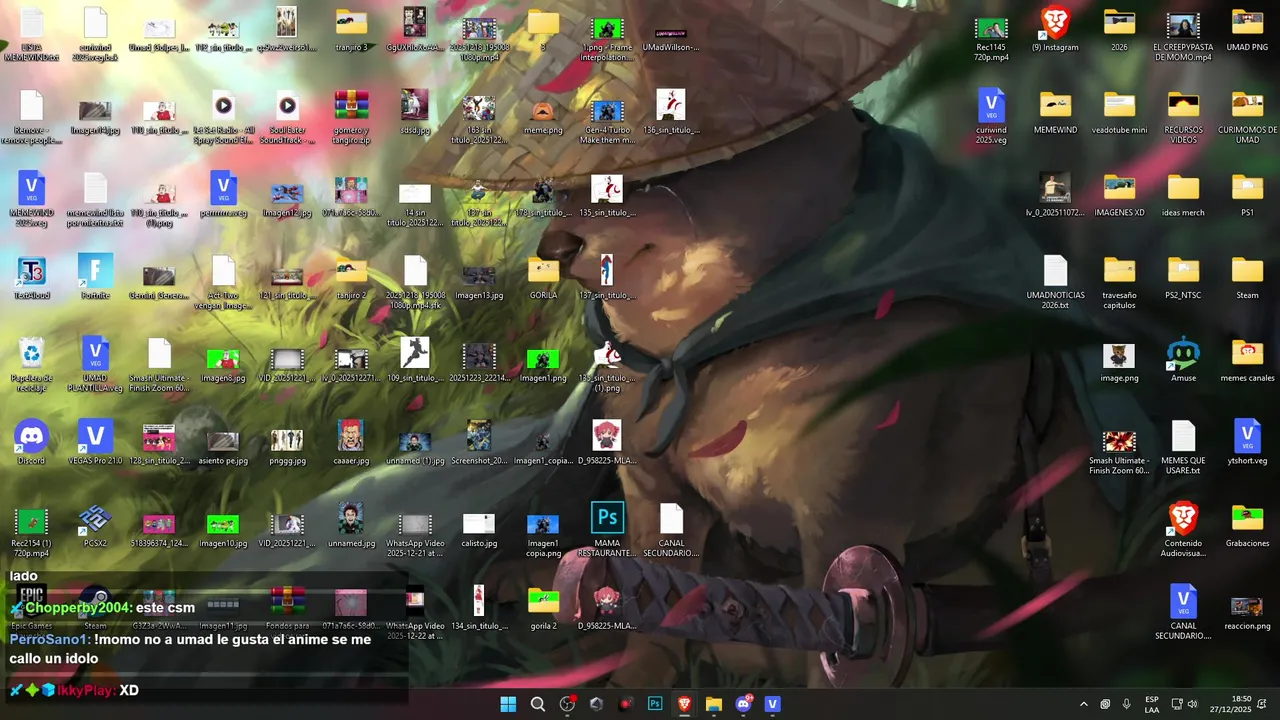This screenshot has height=720, width=1280.
Task: Open File Explorer from the taskbar
Action: tap(713, 704)
